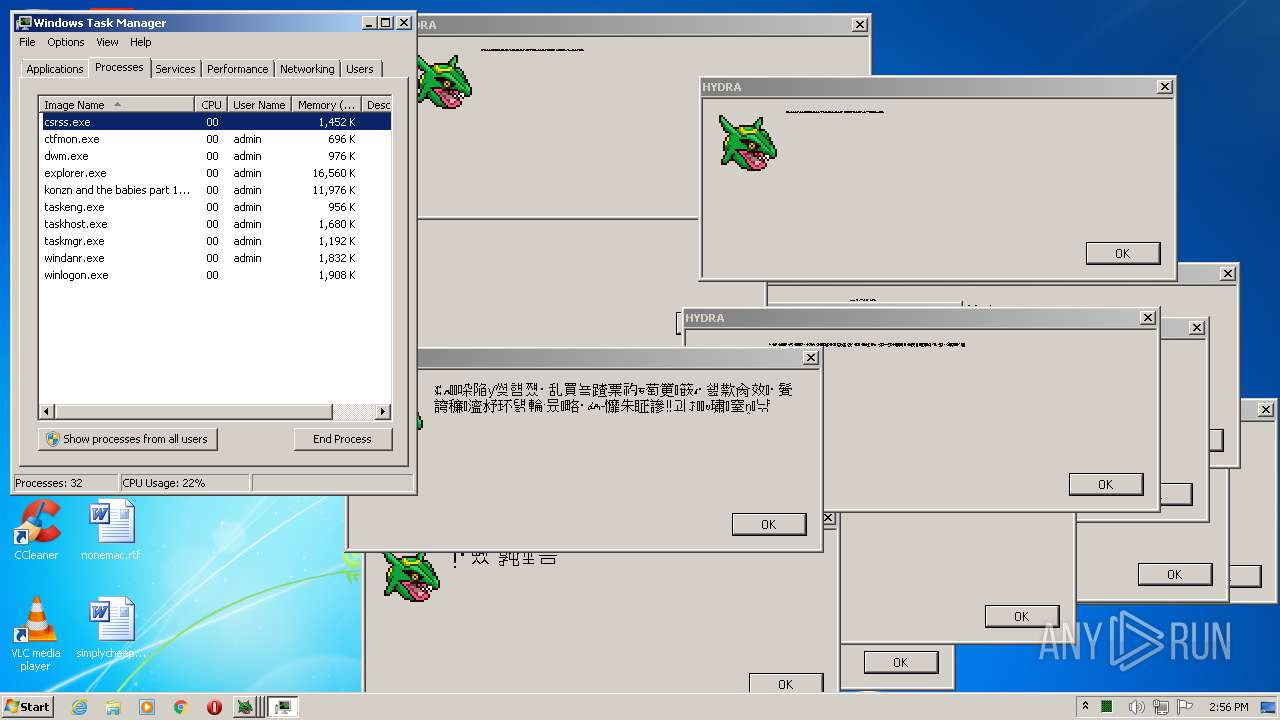Select the dwm.exe process row
This screenshot has height=720, width=1280.
tap(215, 156)
